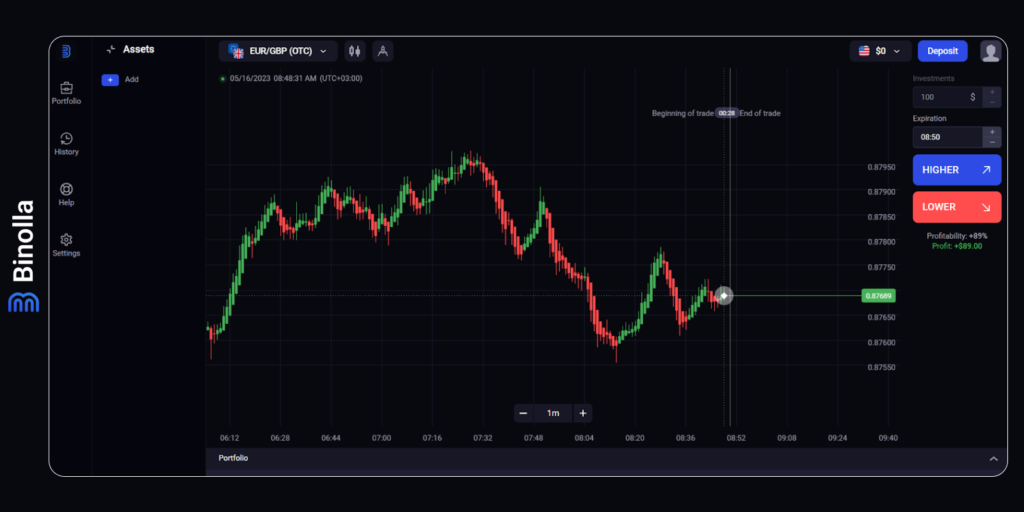1024x512 pixels.
Task: Zoom out chart with minus button
Action: [x=523, y=413]
